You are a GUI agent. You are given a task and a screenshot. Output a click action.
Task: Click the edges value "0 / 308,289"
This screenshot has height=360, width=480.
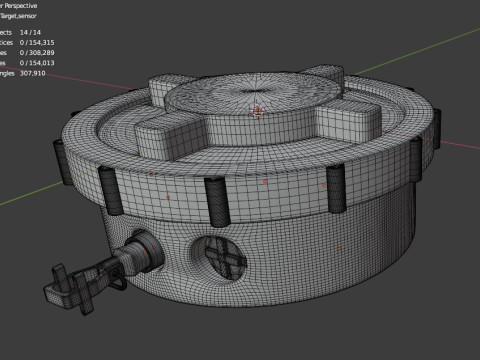pyautogui.click(x=37, y=53)
